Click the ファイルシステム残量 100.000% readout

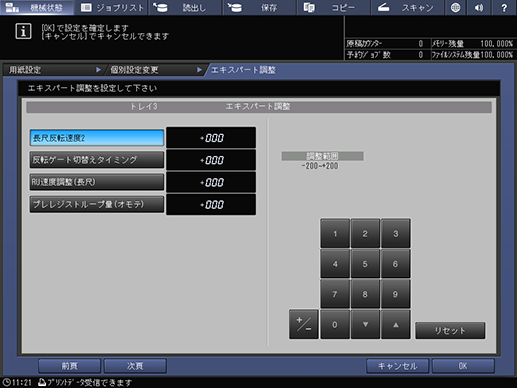click(496, 55)
